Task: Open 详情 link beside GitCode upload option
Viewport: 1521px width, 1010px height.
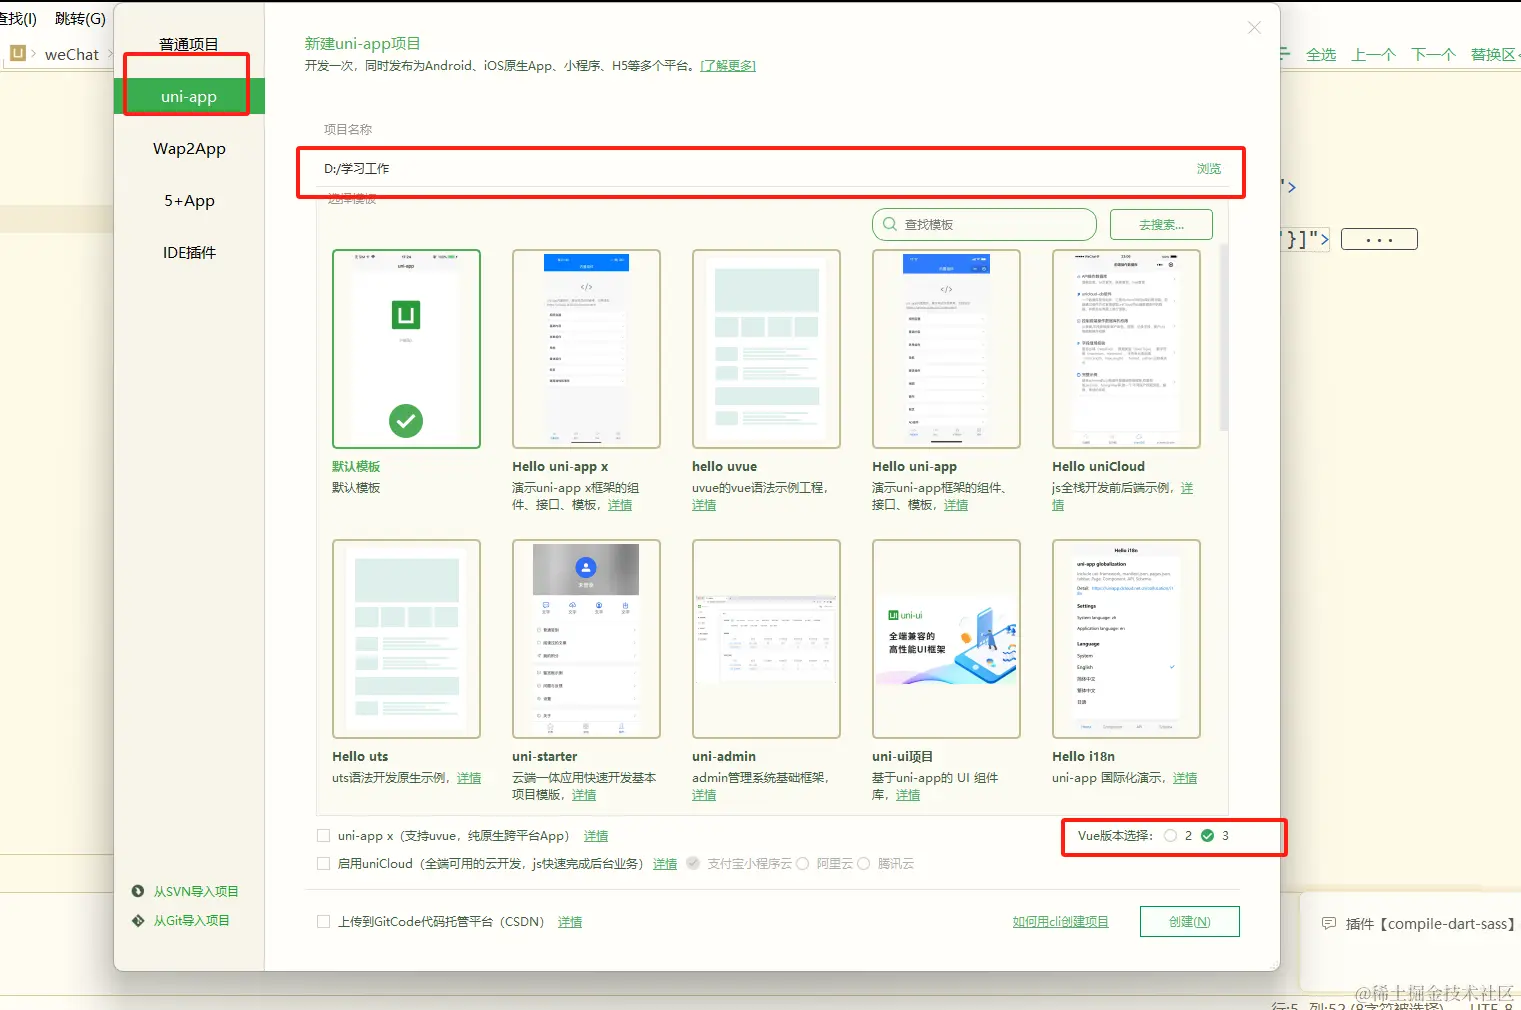Action: [570, 922]
